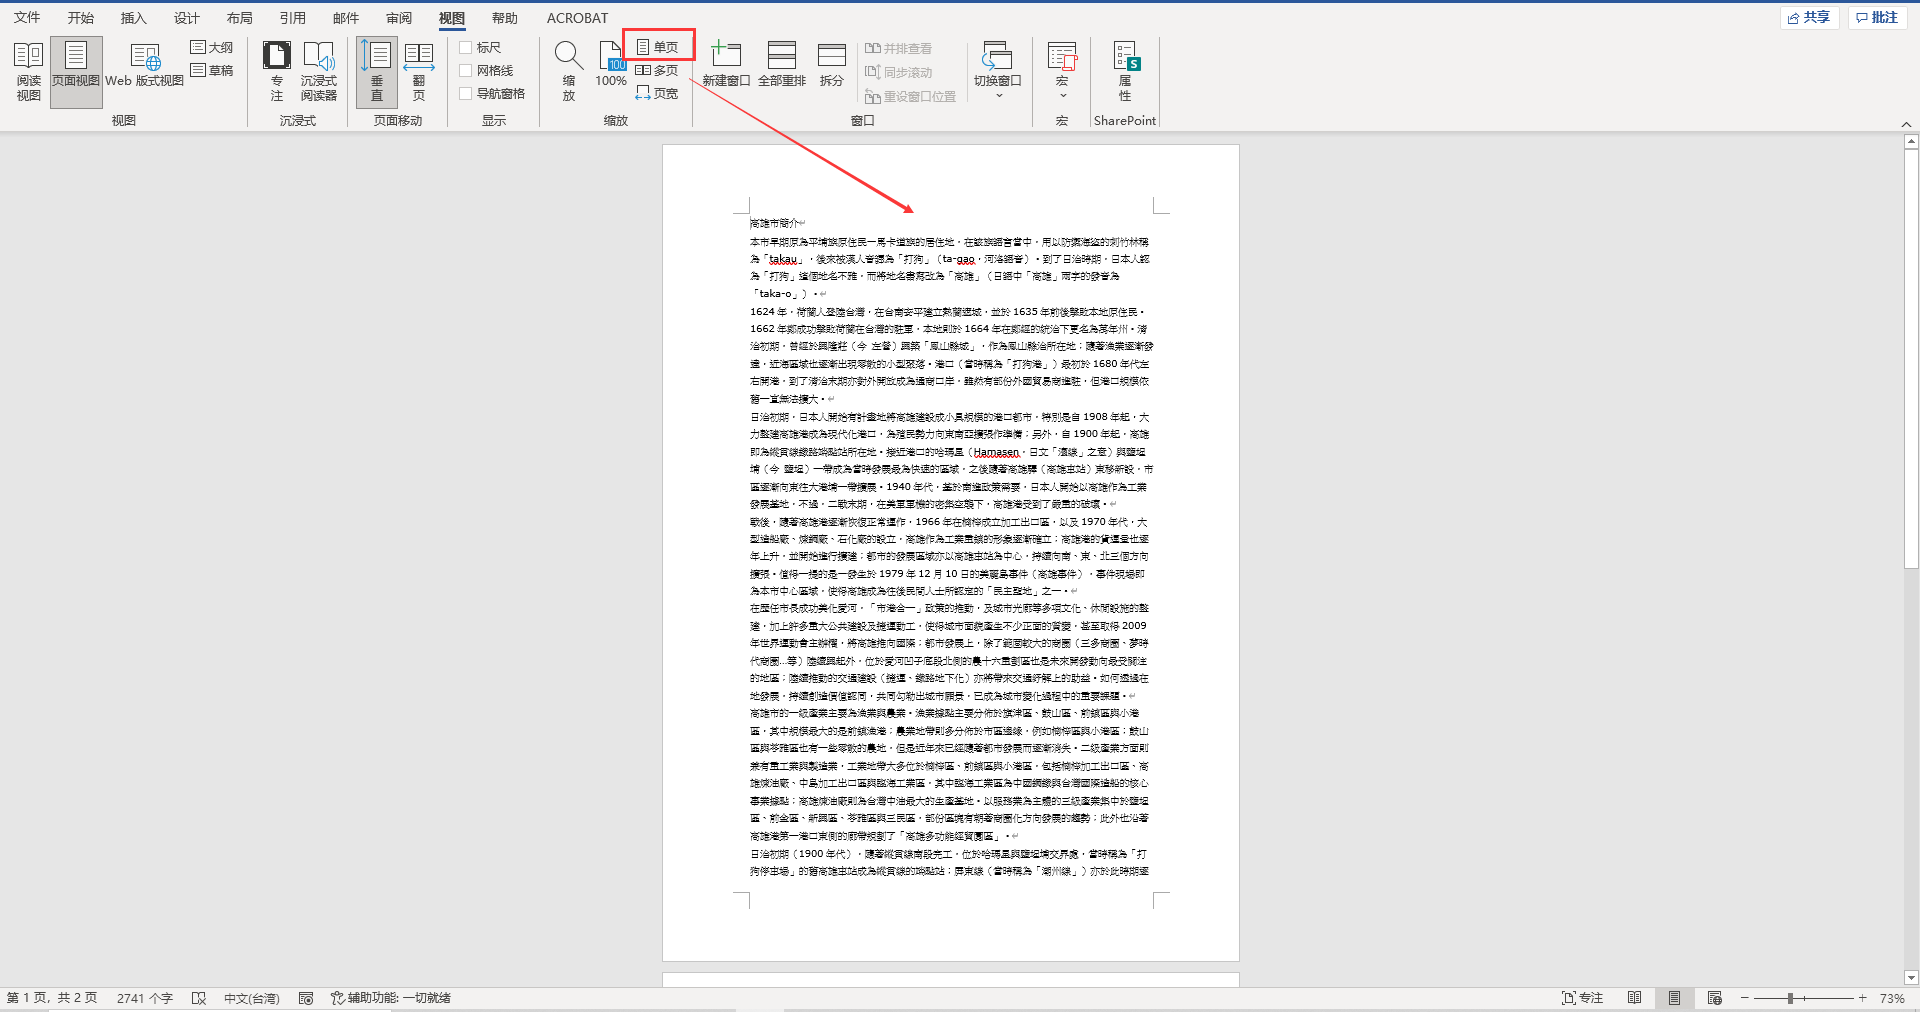Set zoom to 100%
1920x1012 pixels.
coord(611,66)
